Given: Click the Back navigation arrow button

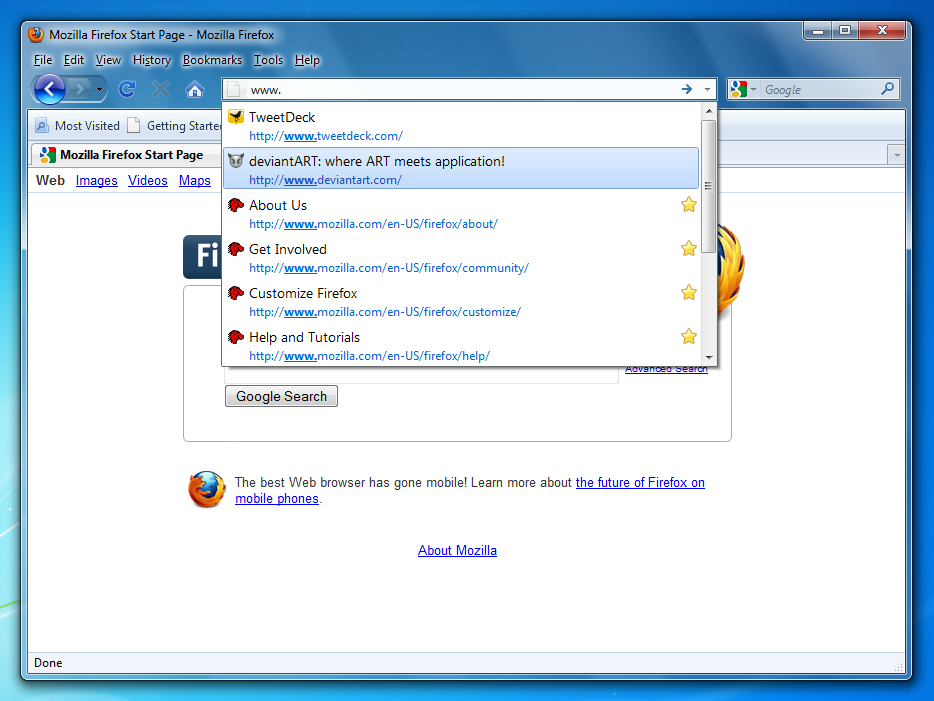Looking at the screenshot, I should (x=49, y=90).
